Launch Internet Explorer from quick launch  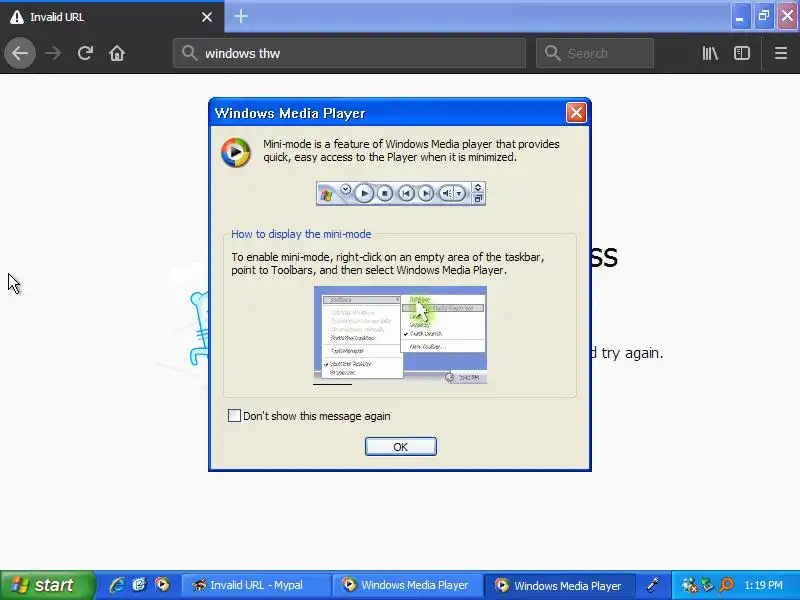pyautogui.click(x=117, y=585)
